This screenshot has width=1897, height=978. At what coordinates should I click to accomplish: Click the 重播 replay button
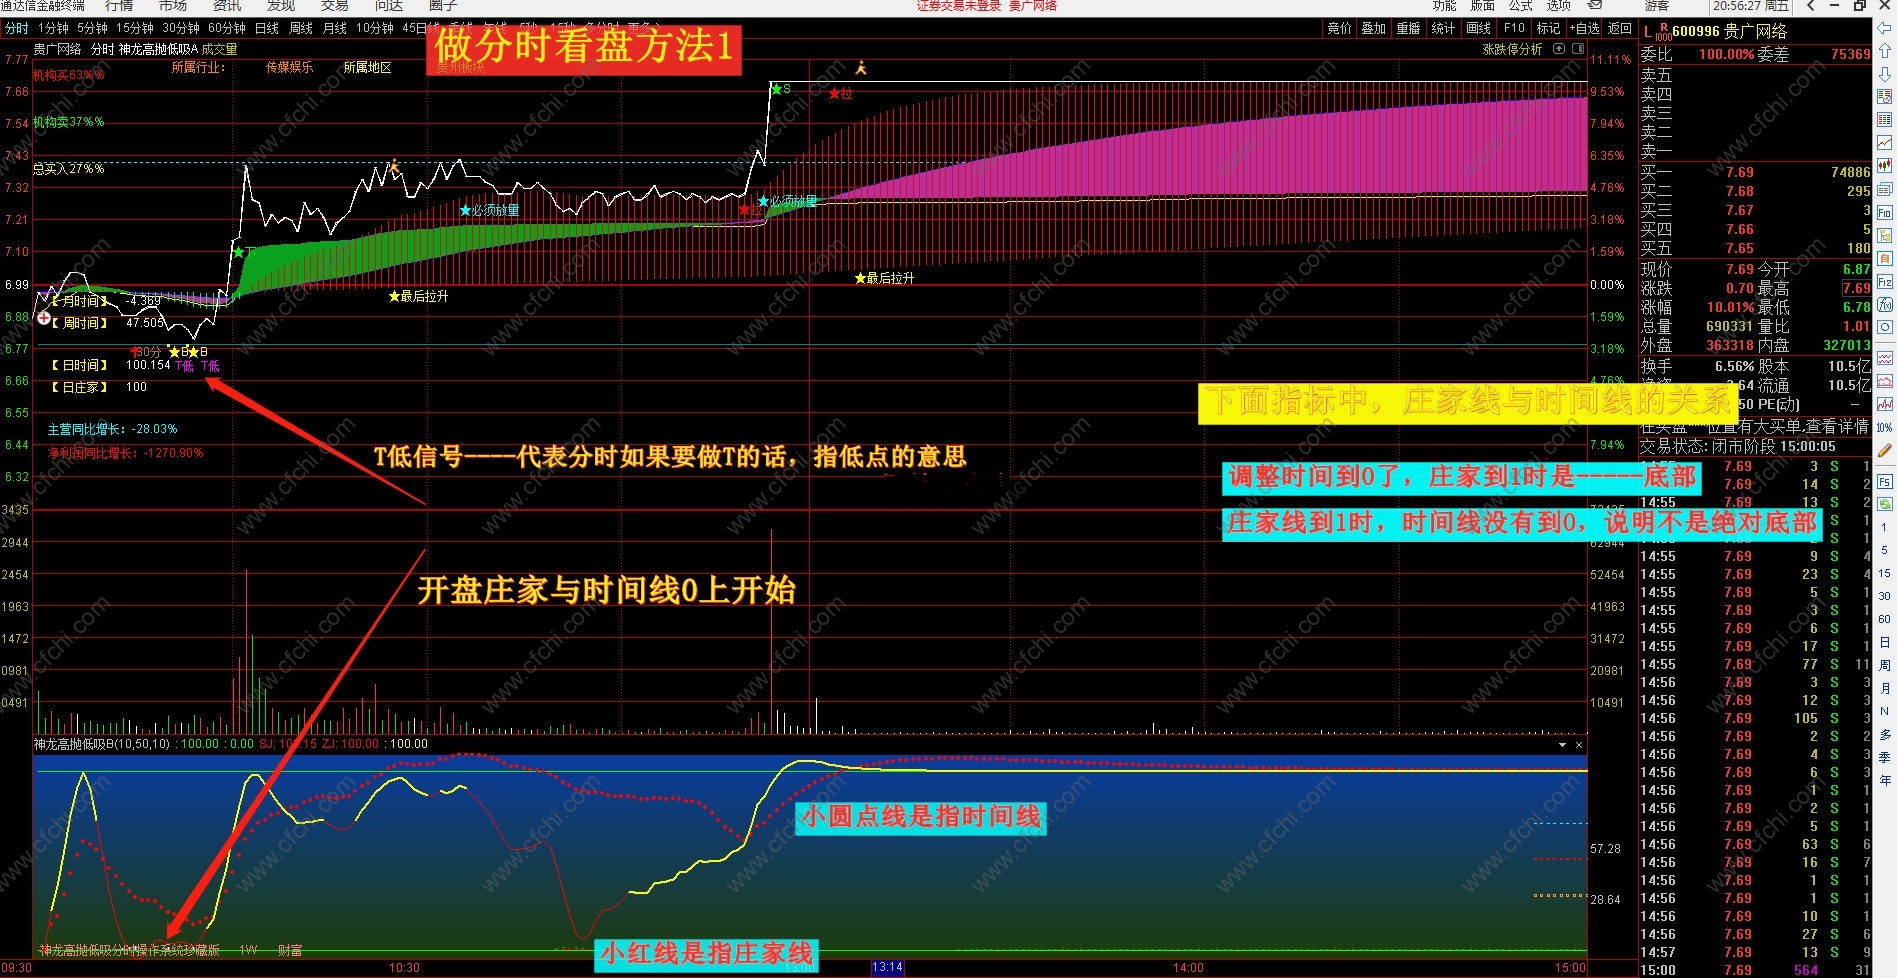(x=1409, y=28)
